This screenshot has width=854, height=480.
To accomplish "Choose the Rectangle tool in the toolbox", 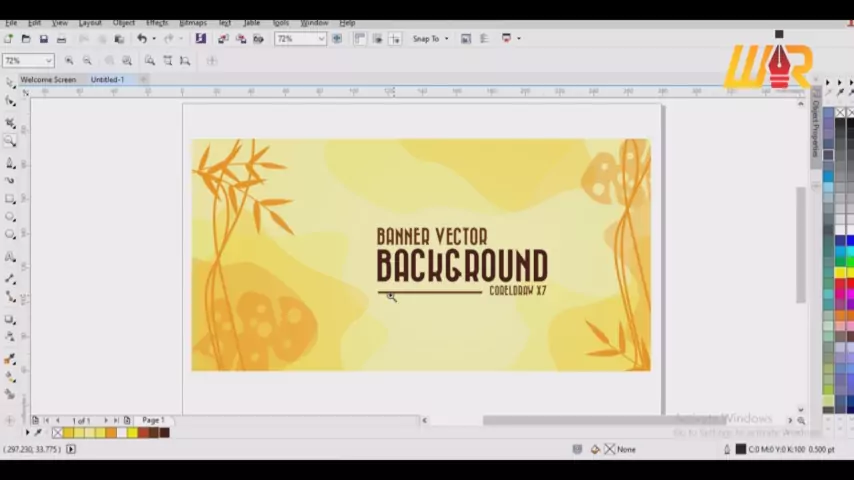I will click(10, 198).
